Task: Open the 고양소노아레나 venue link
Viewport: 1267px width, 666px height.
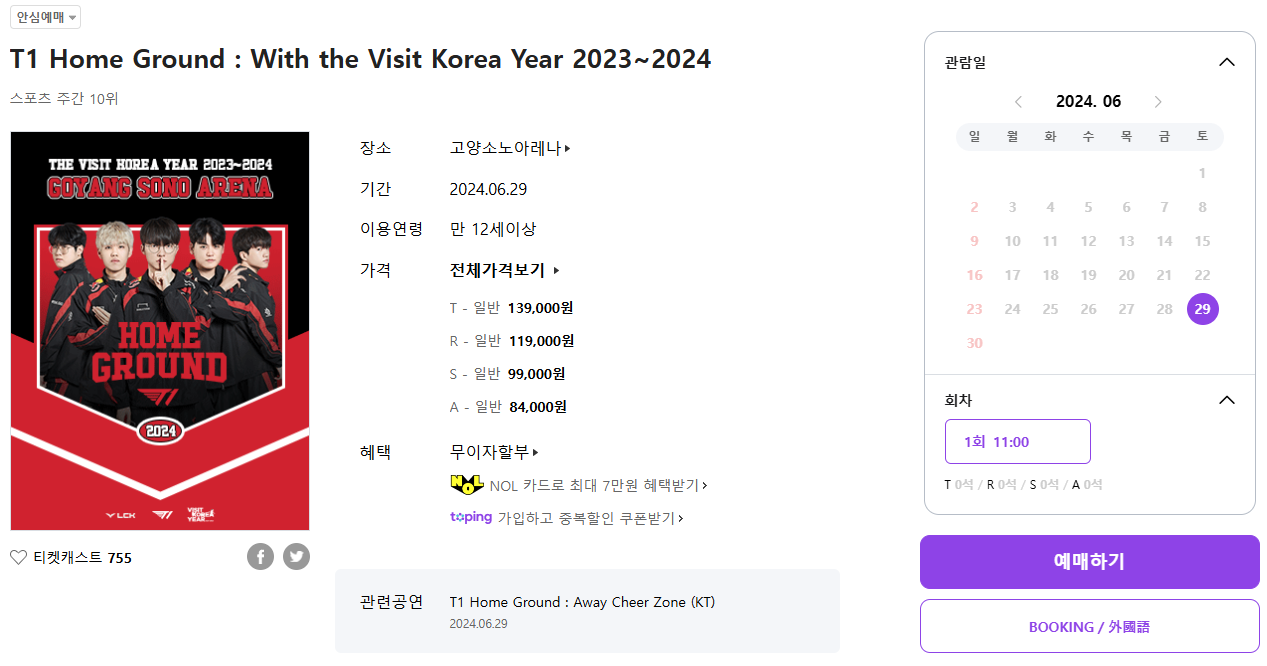Action: pos(510,148)
